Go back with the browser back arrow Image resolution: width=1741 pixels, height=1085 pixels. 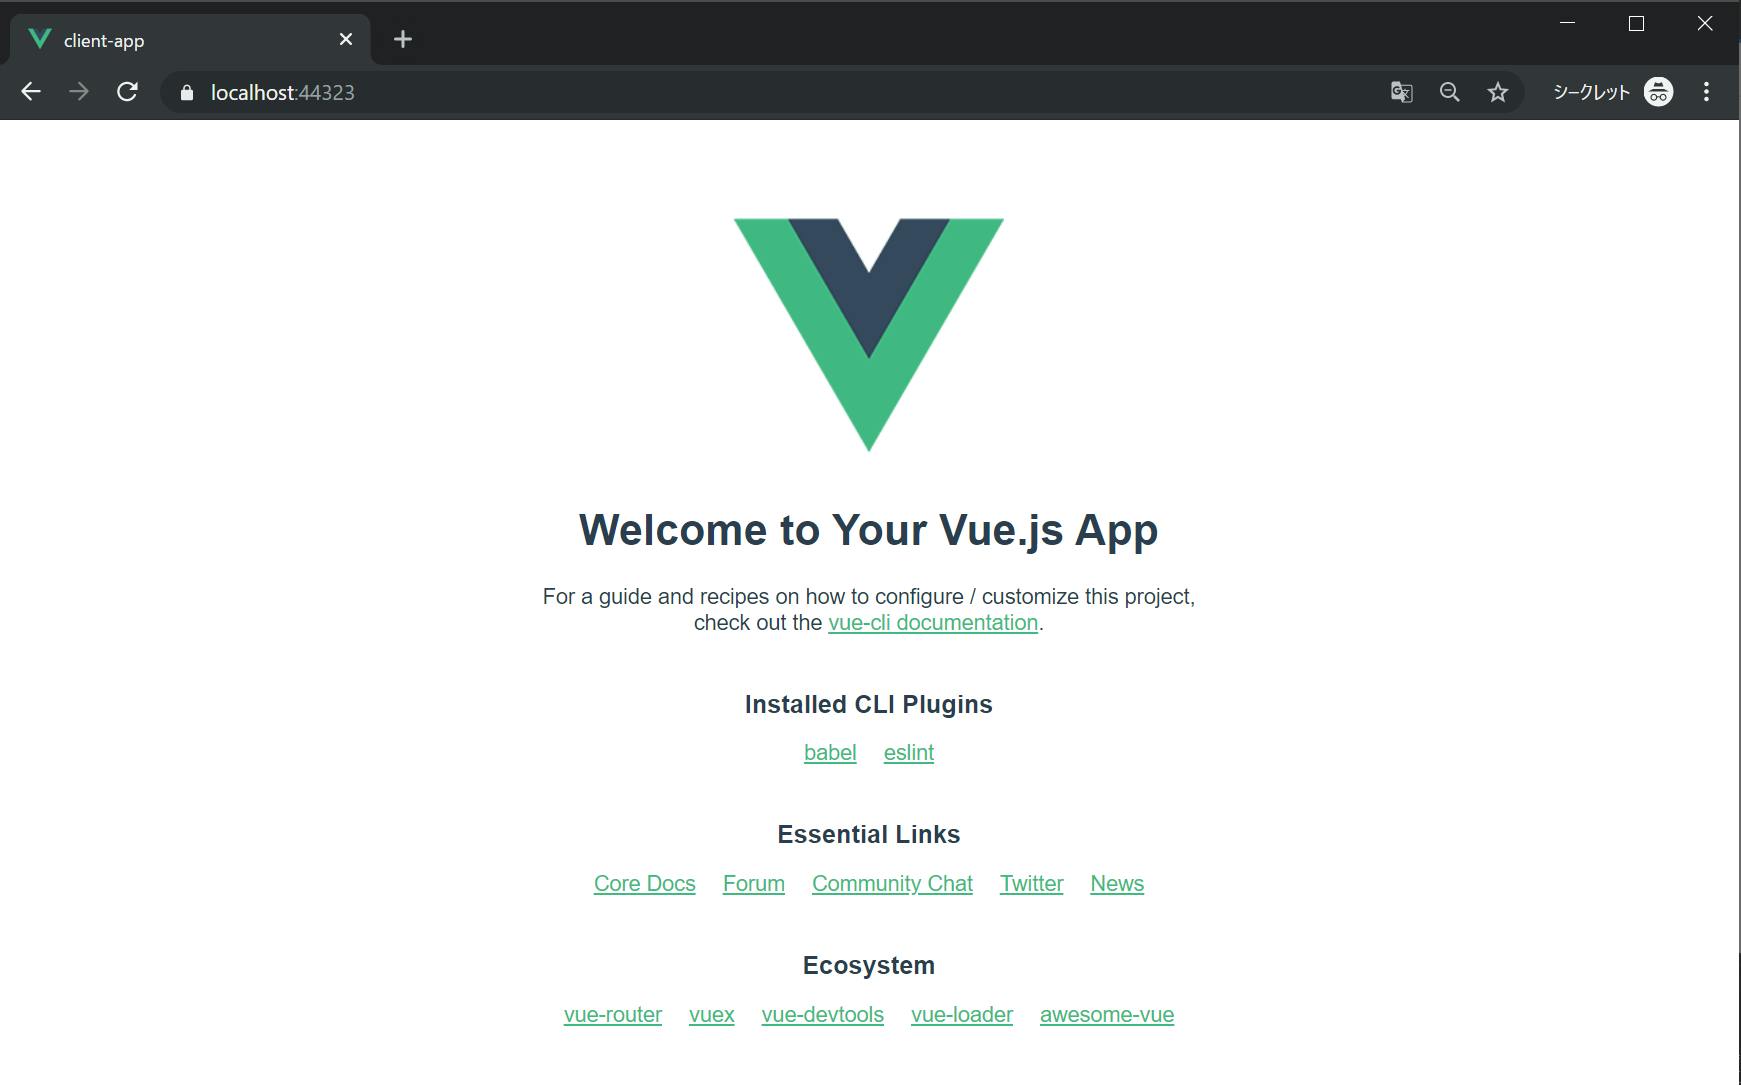click(31, 92)
